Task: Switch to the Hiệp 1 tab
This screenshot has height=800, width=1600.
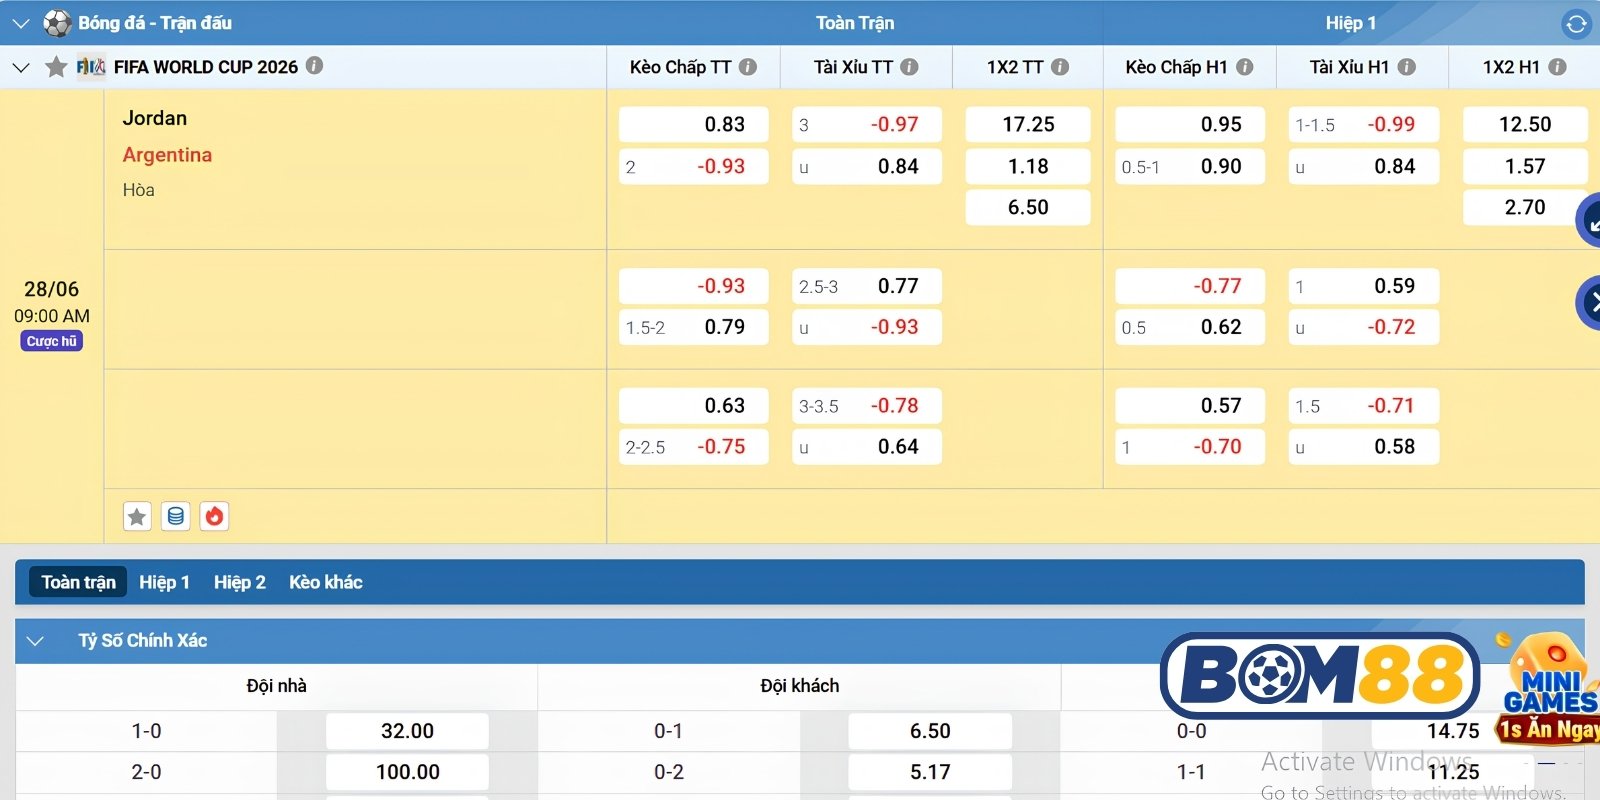Action: [164, 582]
